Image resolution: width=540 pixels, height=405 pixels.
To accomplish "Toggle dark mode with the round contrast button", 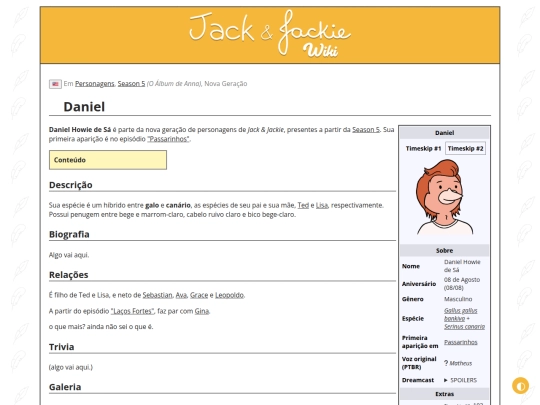I will coord(520,386).
